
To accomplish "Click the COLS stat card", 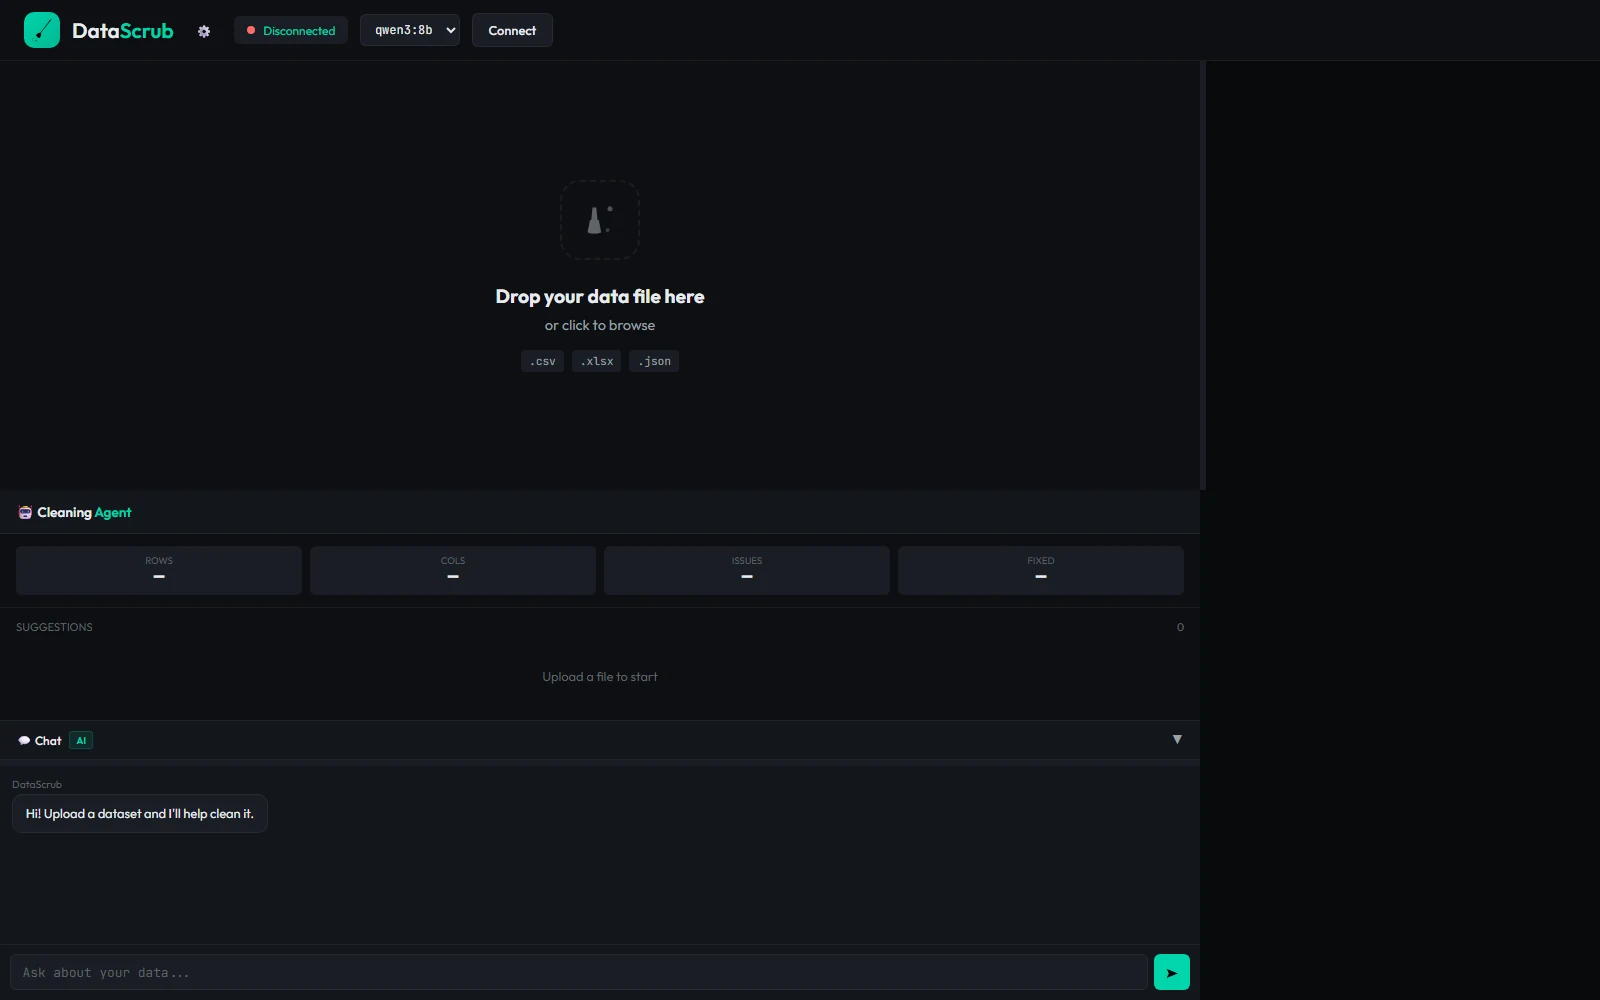I will click(453, 570).
